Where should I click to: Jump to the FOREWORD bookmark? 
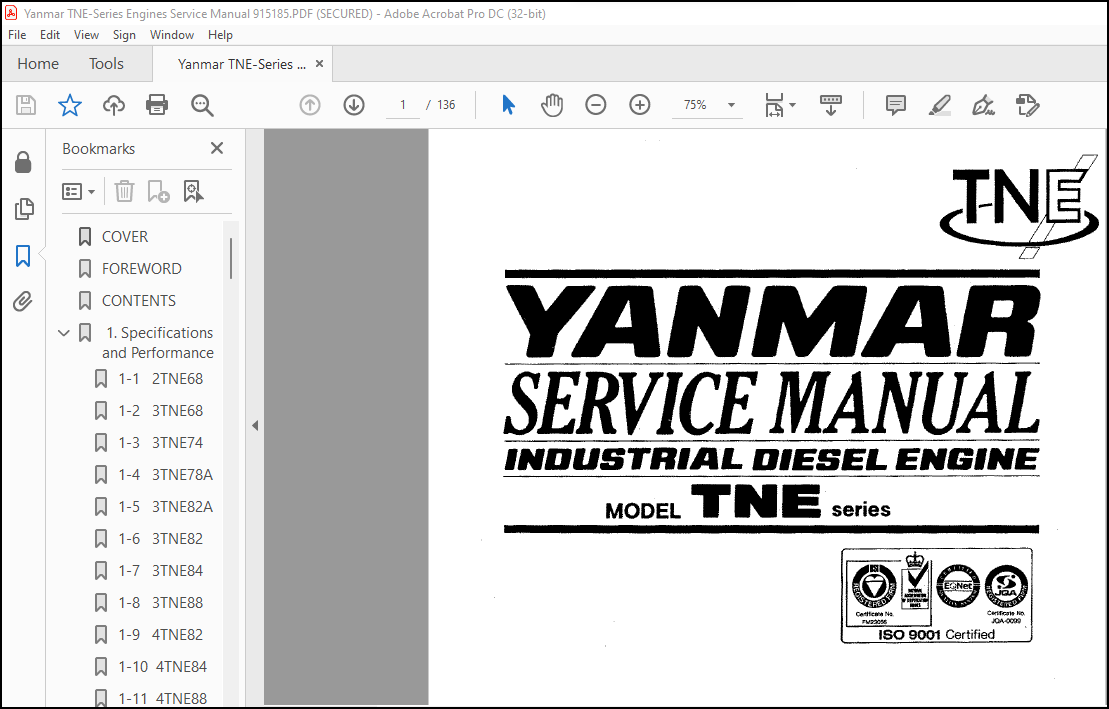point(141,269)
